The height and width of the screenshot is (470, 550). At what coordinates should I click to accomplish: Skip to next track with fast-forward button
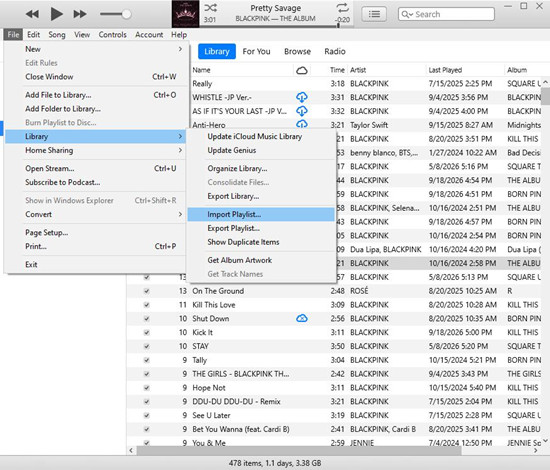[x=80, y=14]
